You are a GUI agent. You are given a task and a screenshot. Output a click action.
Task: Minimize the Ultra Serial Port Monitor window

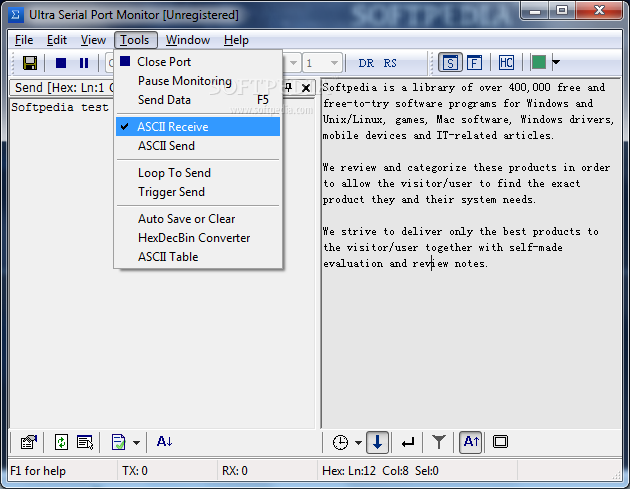coord(535,10)
